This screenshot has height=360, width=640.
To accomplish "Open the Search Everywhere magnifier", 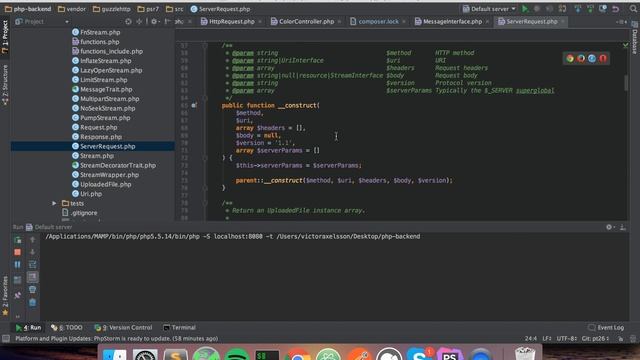I will coord(633,9).
